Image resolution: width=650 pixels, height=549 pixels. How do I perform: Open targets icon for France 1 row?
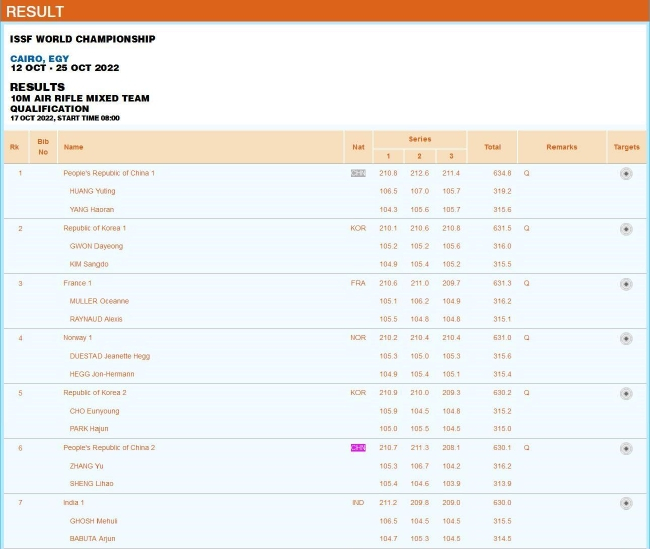click(626, 284)
